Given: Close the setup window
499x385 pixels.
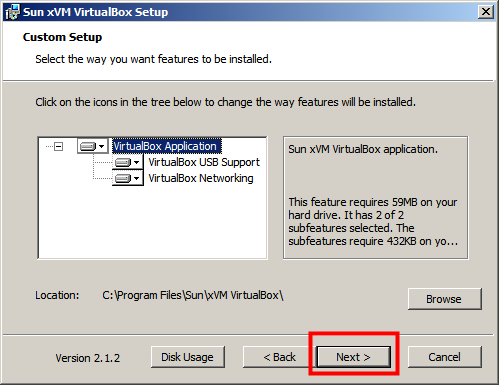Looking at the screenshot, I should tap(486, 12).
